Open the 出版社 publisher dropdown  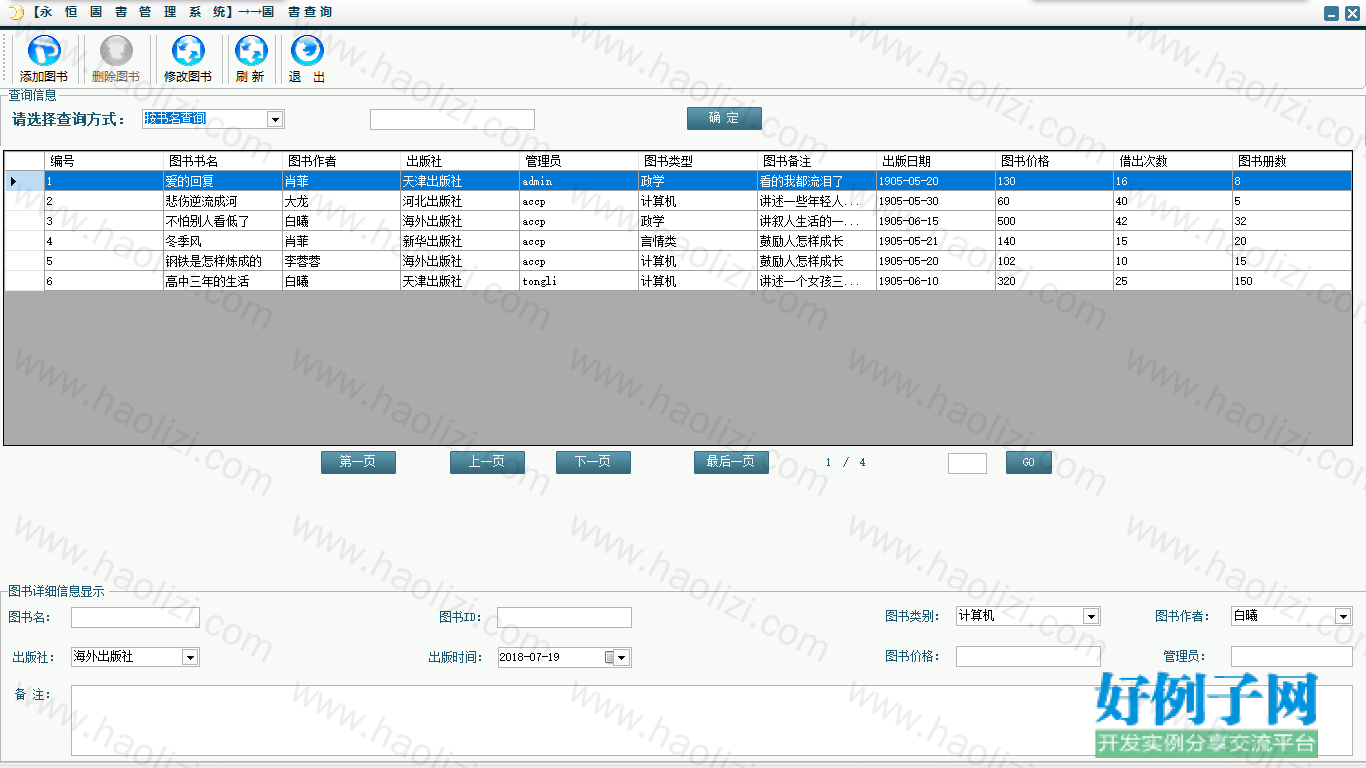pyautogui.click(x=190, y=657)
